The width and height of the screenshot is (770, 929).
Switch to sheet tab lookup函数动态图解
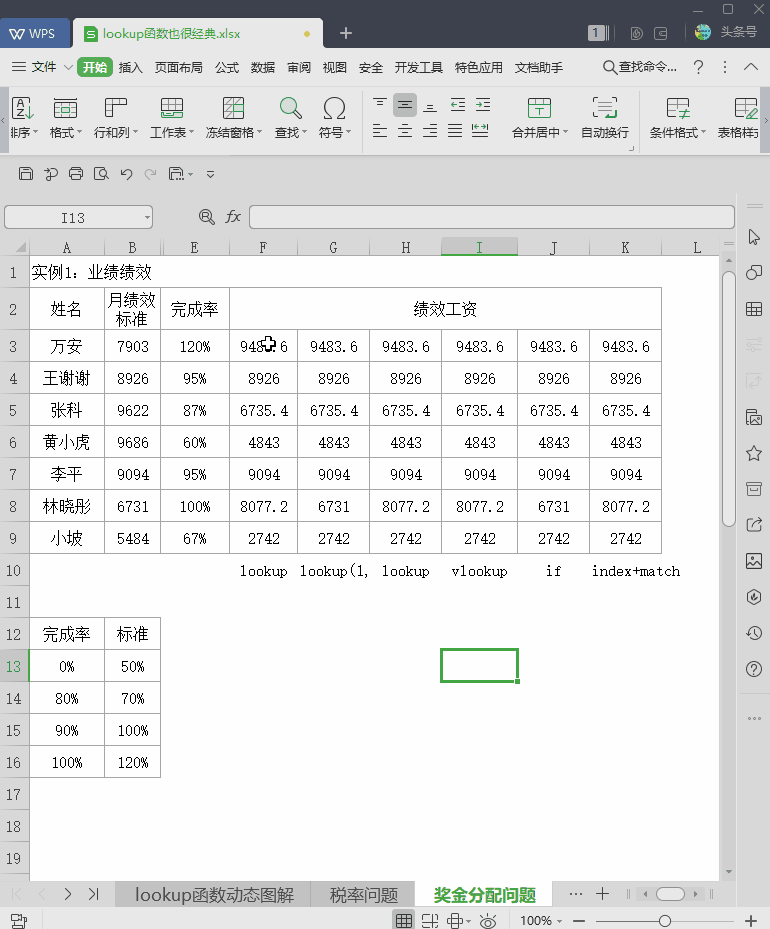[214, 895]
